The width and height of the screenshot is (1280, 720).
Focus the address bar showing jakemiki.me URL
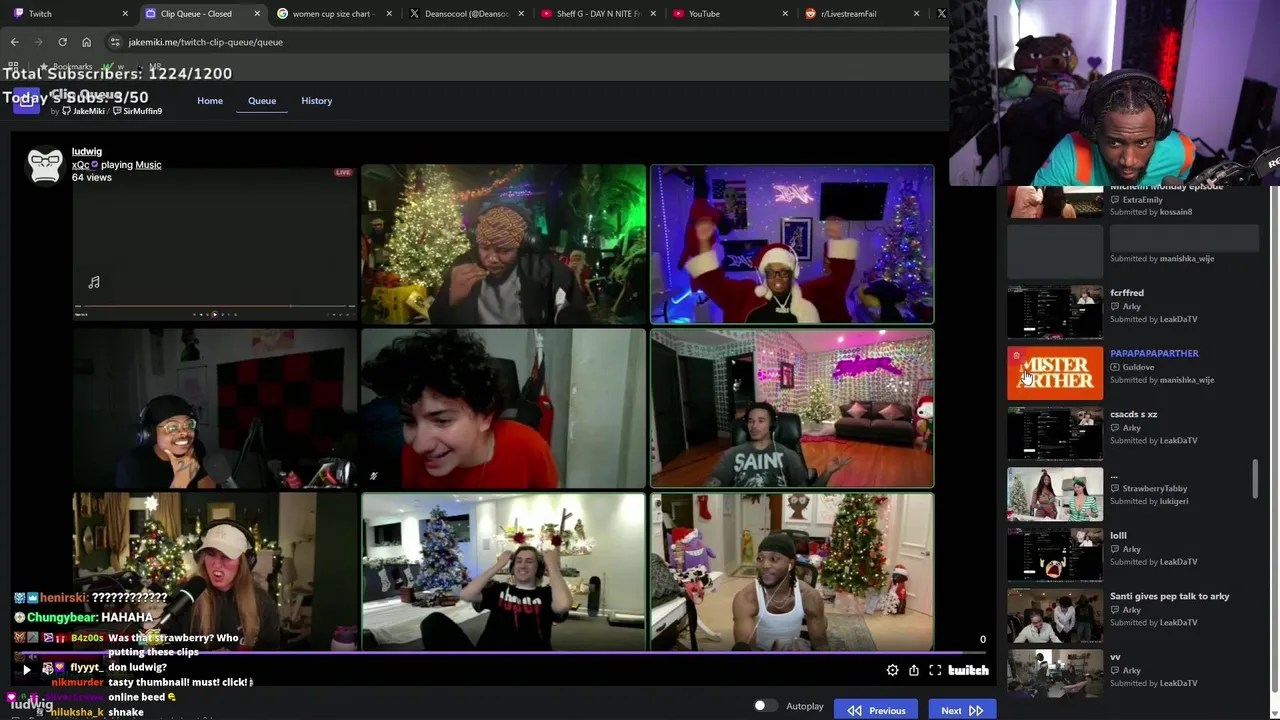point(520,42)
